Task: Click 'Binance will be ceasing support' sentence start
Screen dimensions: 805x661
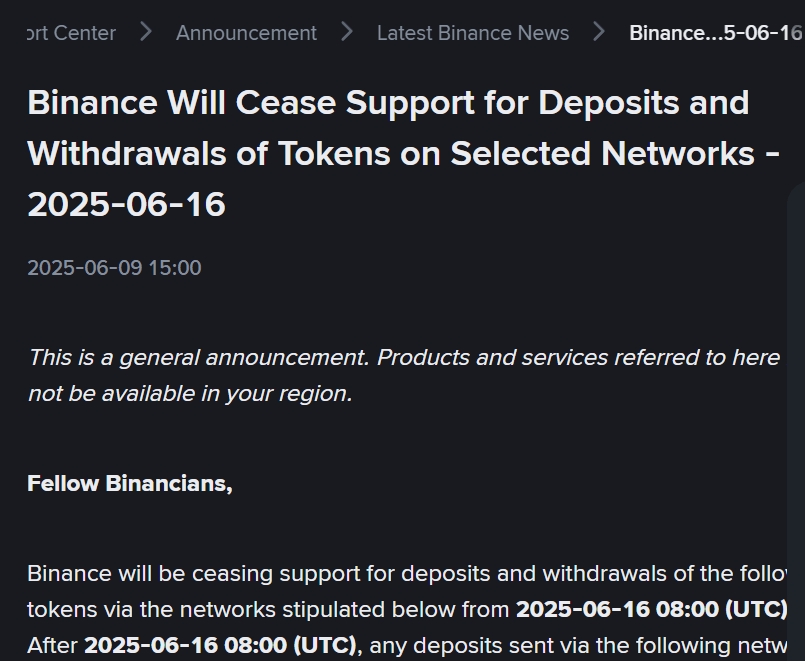Action: coord(200,574)
